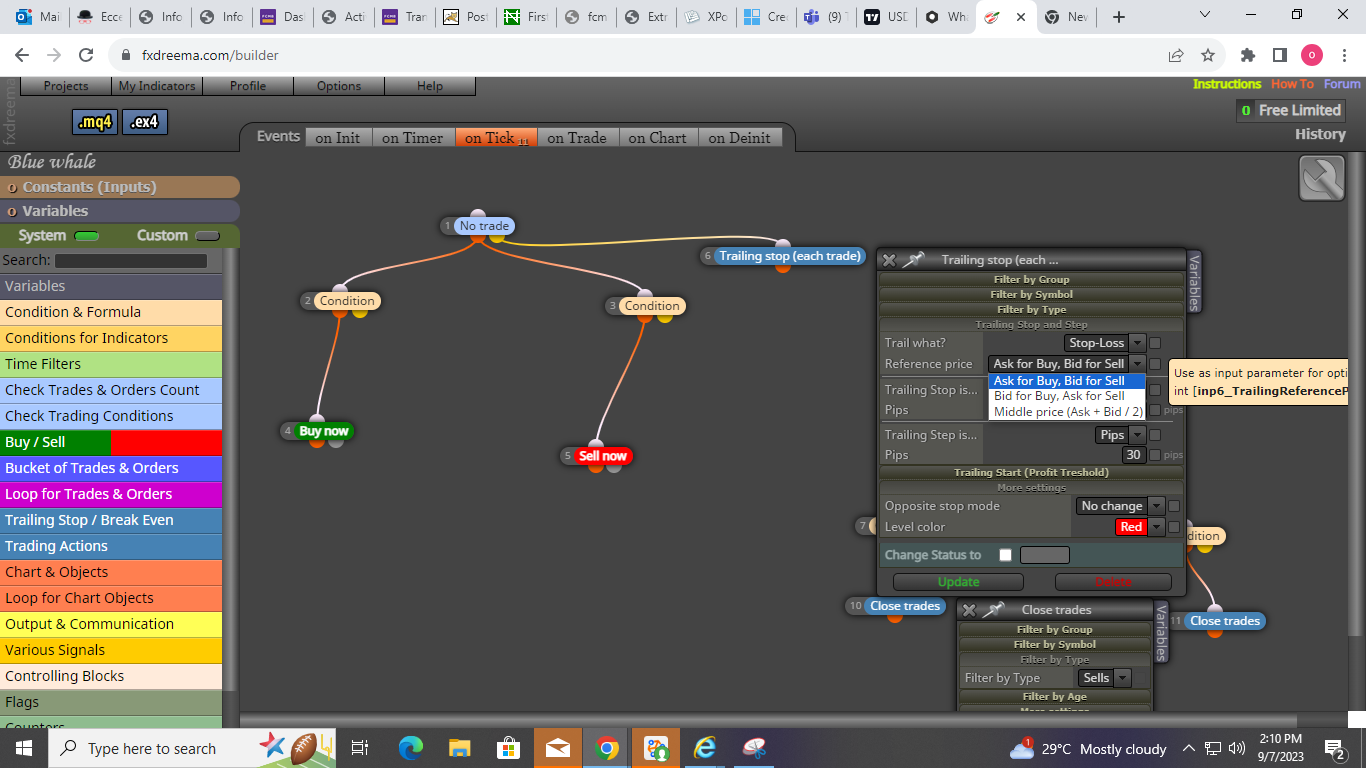Share this page from the address bar
1366x768 pixels.
(x=1176, y=56)
